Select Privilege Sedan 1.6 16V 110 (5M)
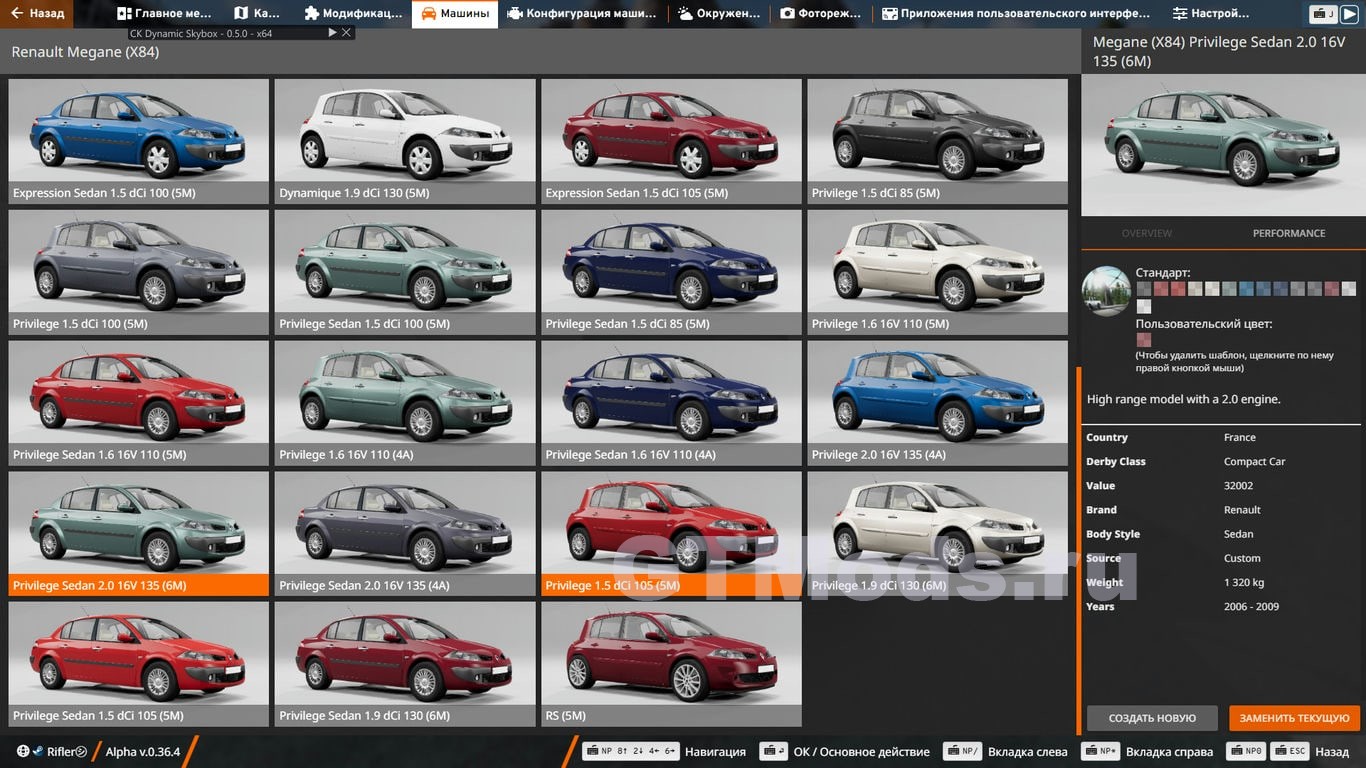The image size is (1366, 768). point(139,403)
